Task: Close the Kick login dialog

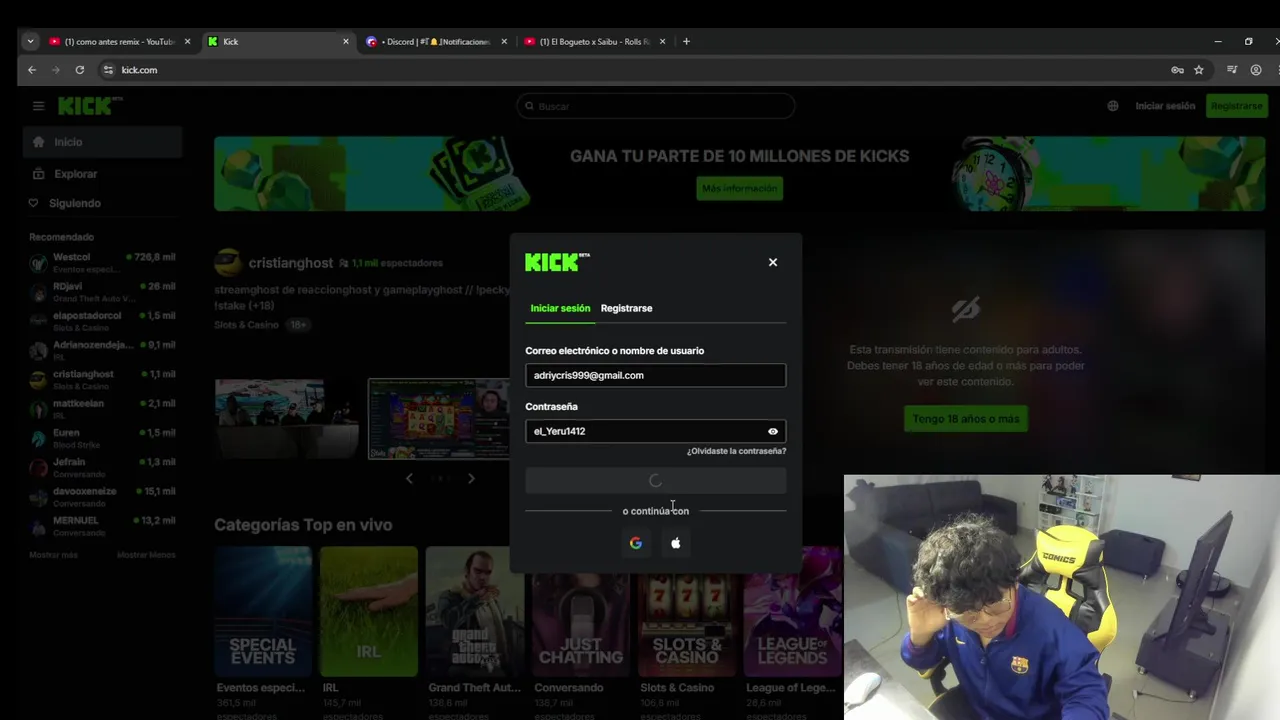Action: click(772, 262)
